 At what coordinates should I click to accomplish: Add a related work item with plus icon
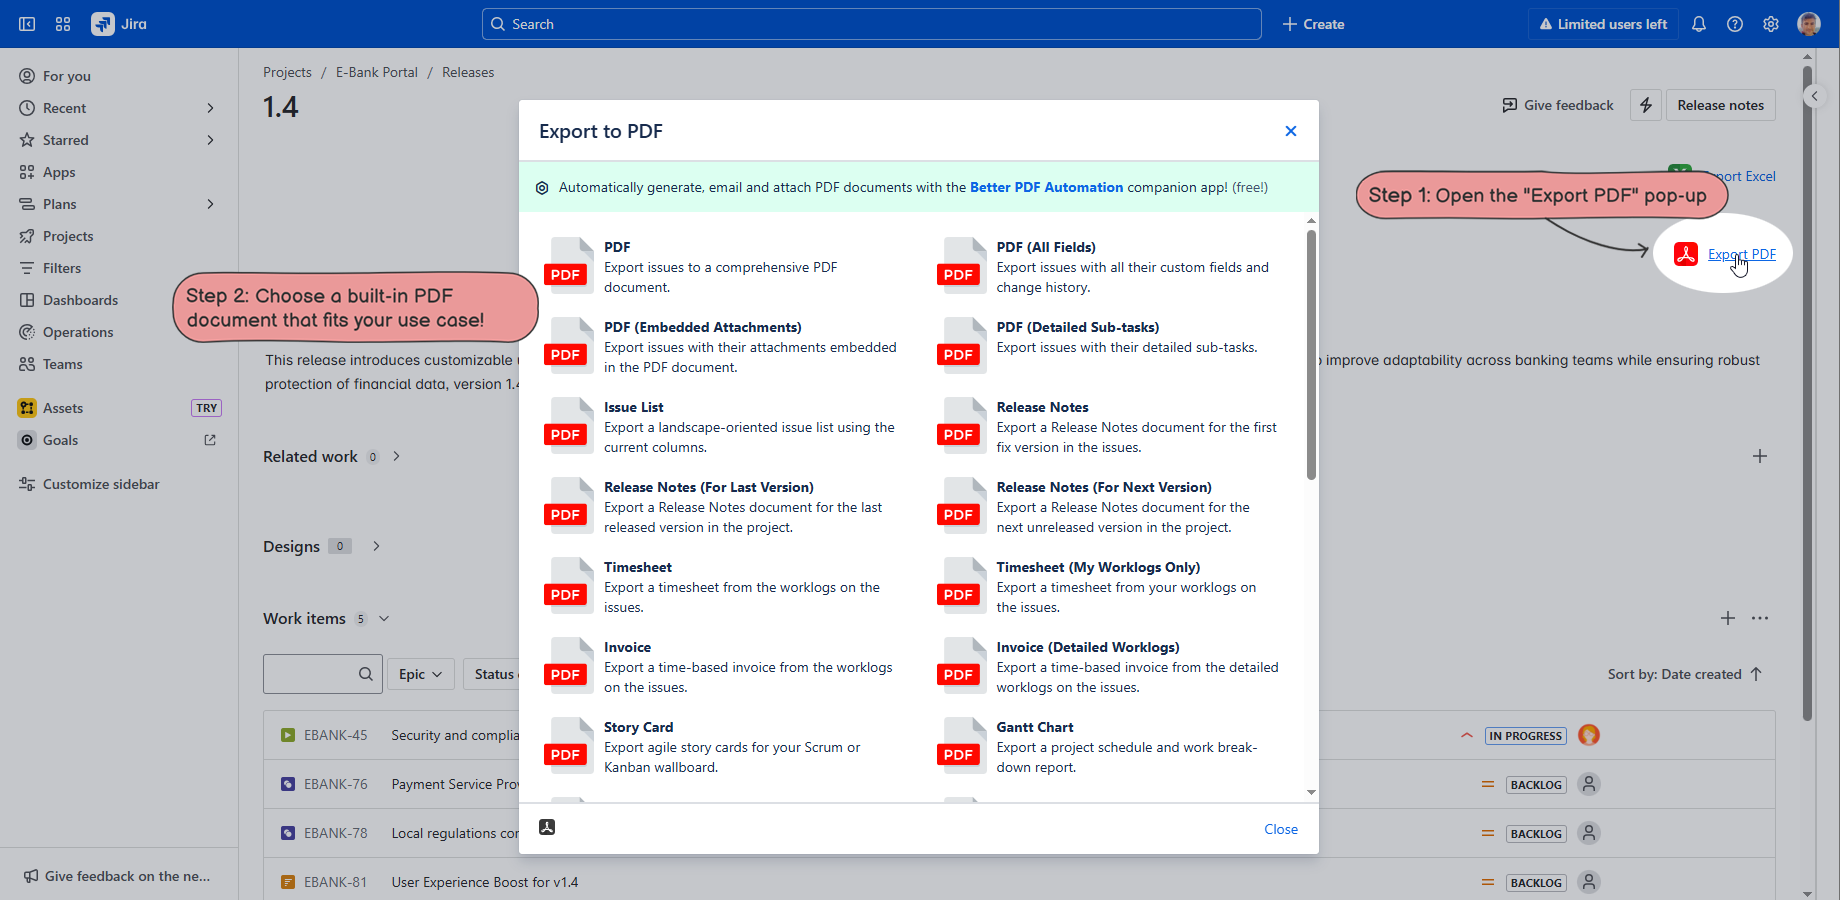pyautogui.click(x=1760, y=456)
